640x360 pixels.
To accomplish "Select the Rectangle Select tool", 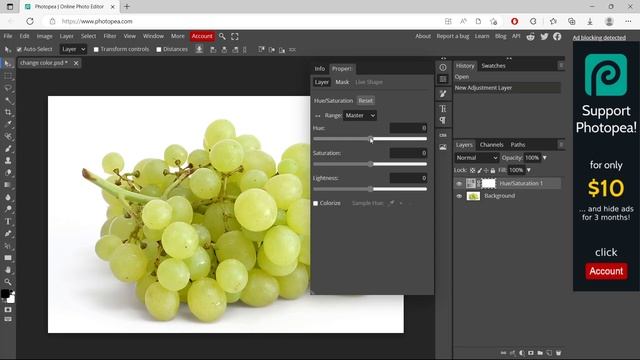I will pos(8,76).
